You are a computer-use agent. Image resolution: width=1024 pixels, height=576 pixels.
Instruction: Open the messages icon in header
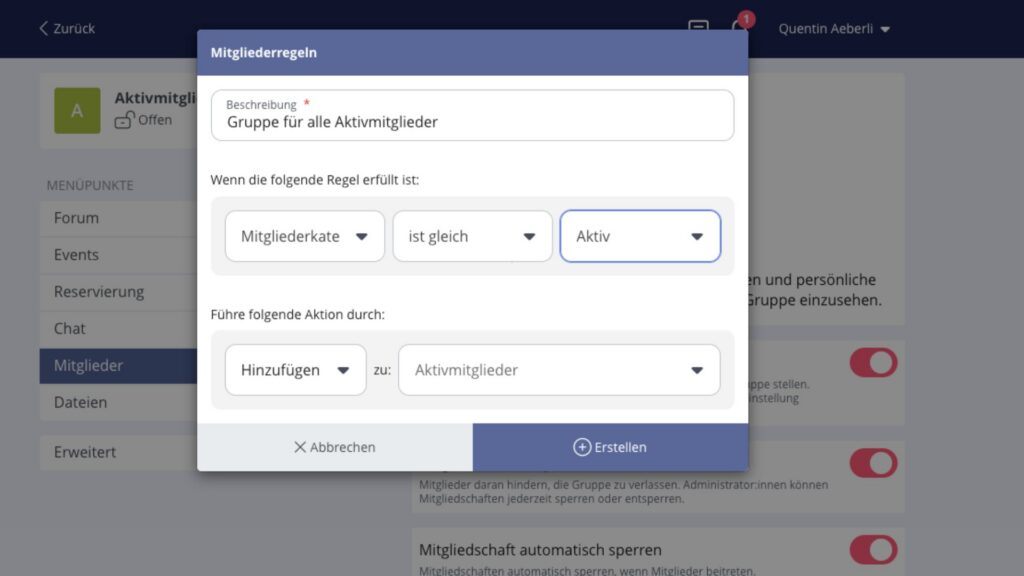698,28
